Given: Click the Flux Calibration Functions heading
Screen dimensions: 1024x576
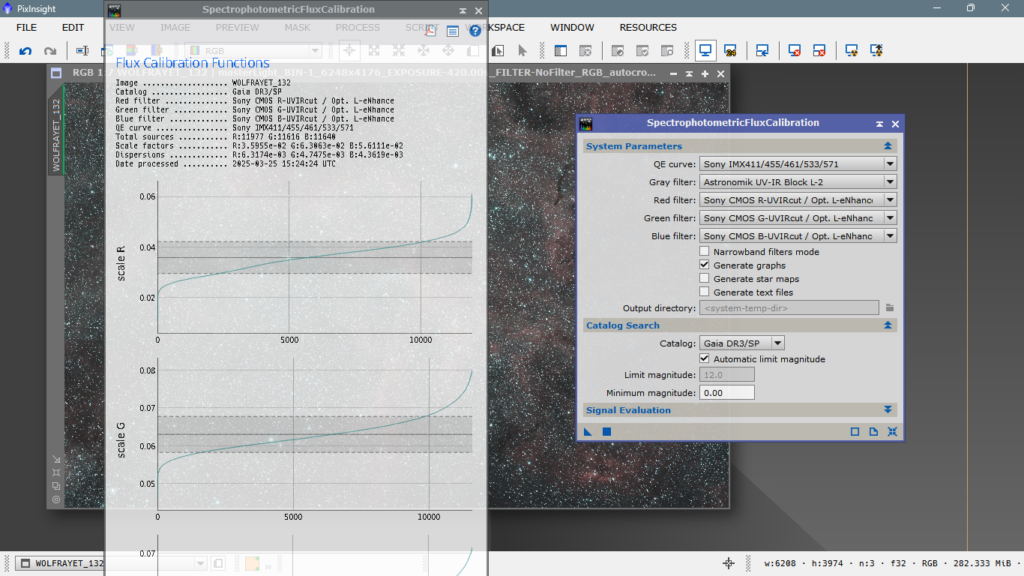Looking at the screenshot, I should point(192,63).
